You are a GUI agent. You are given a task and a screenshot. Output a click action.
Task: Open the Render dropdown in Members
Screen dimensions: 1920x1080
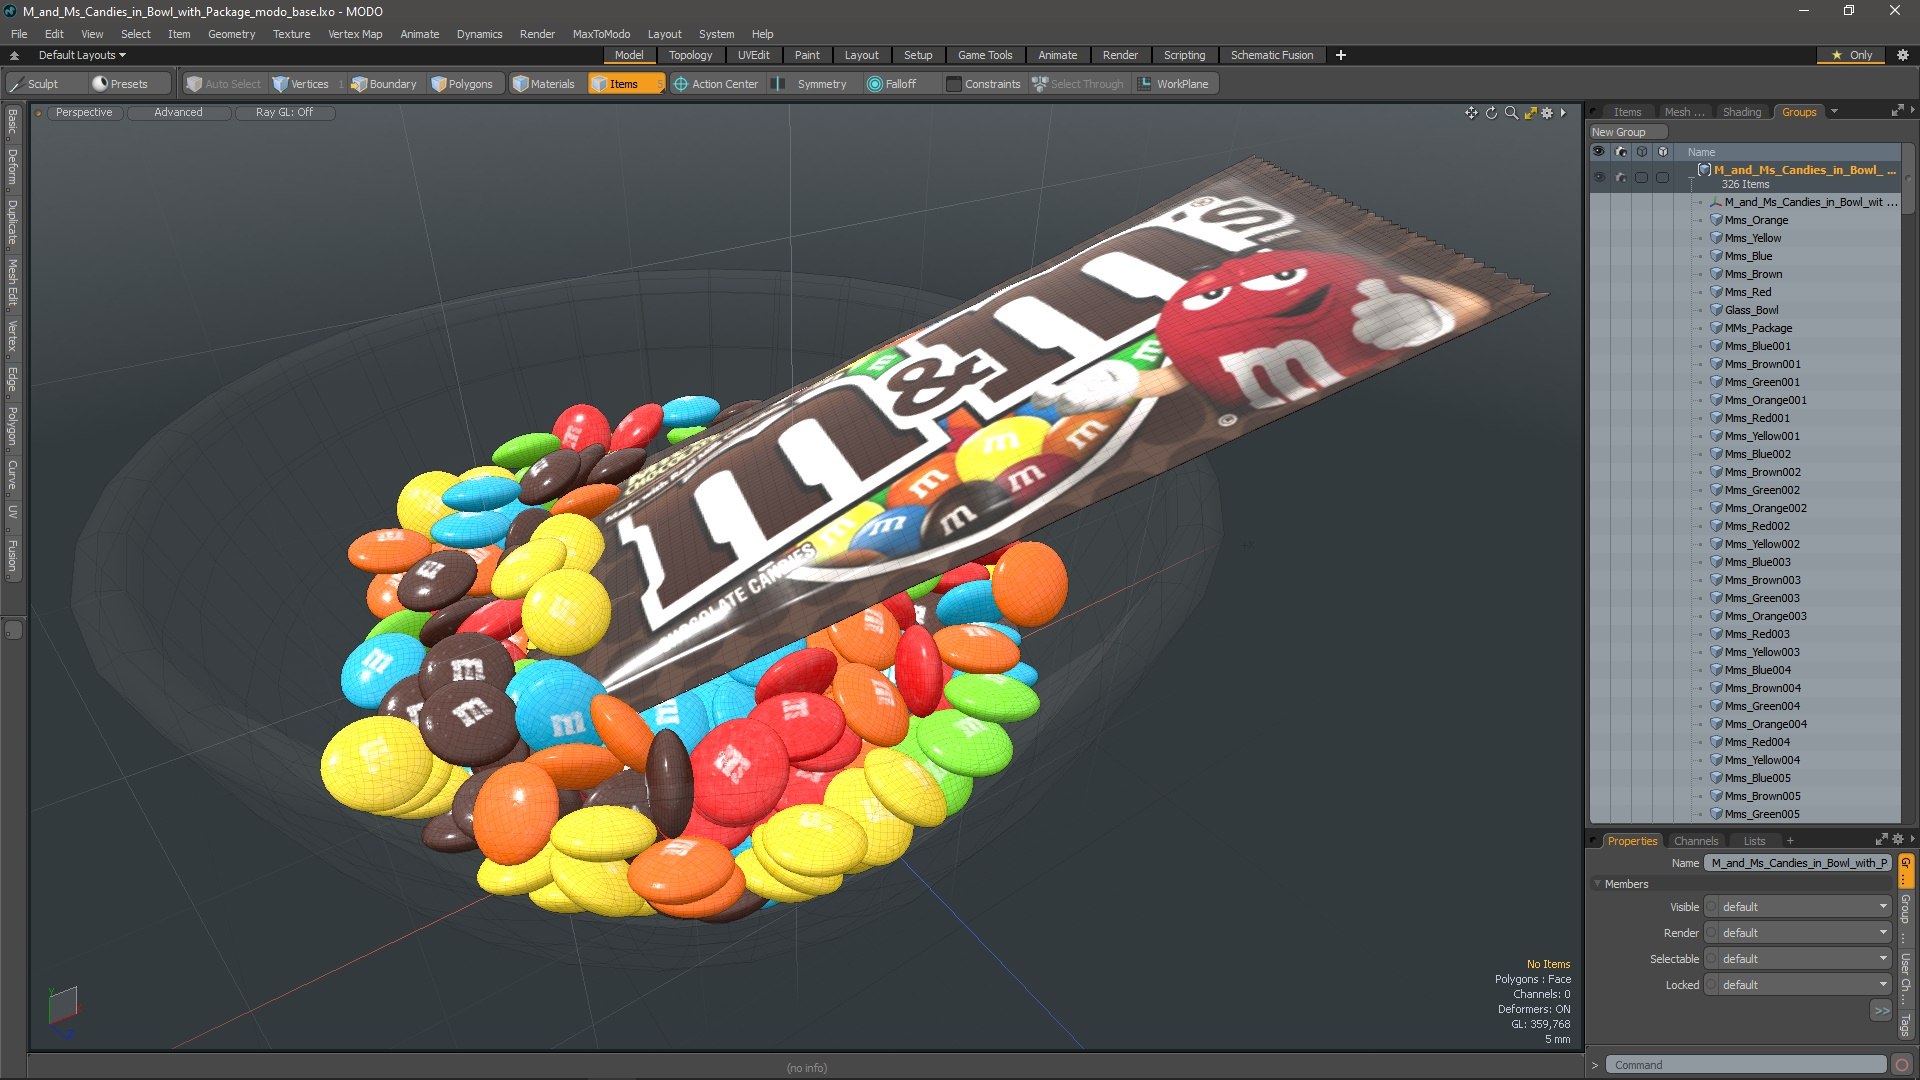click(1798, 933)
